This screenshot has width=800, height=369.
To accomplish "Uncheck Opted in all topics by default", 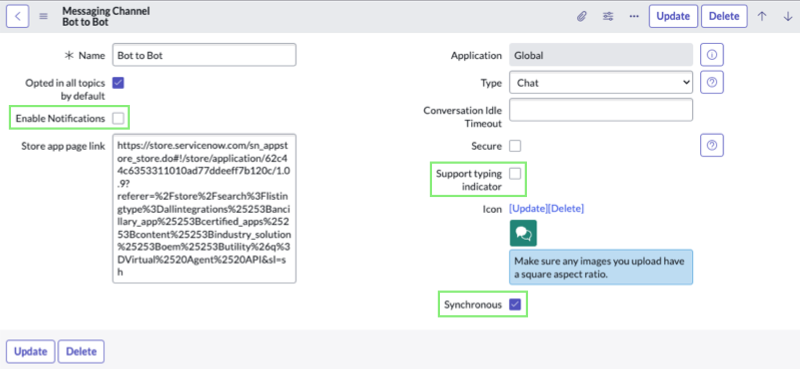I will [118, 83].
